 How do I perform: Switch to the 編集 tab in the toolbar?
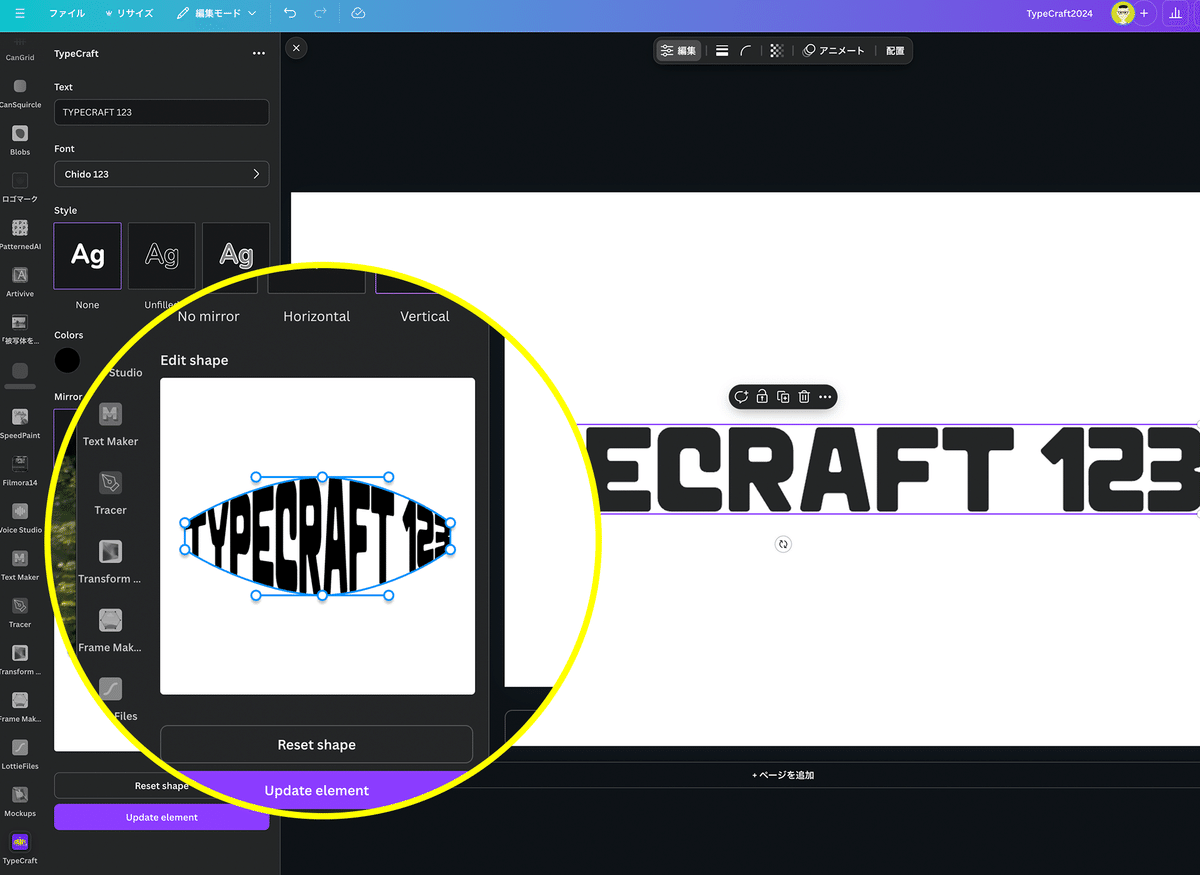coord(678,49)
